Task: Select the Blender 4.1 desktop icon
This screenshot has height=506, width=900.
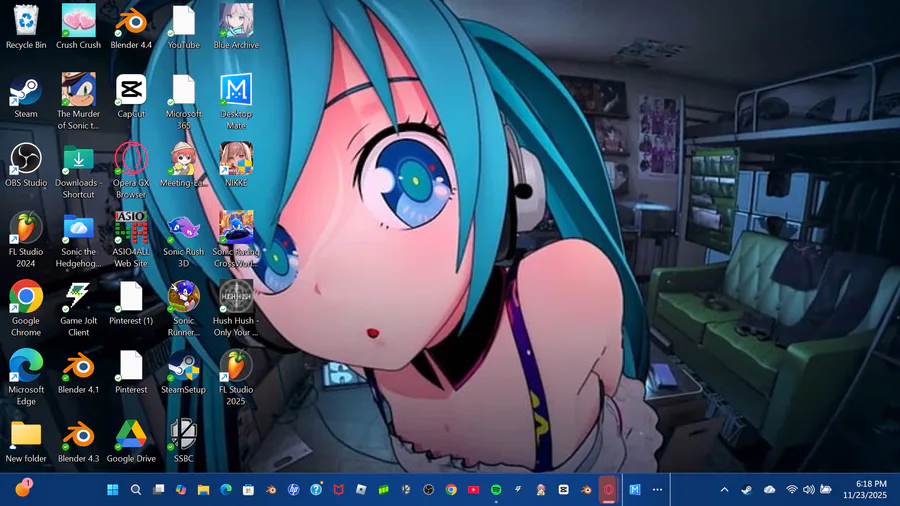Action: pyautogui.click(x=79, y=372)
